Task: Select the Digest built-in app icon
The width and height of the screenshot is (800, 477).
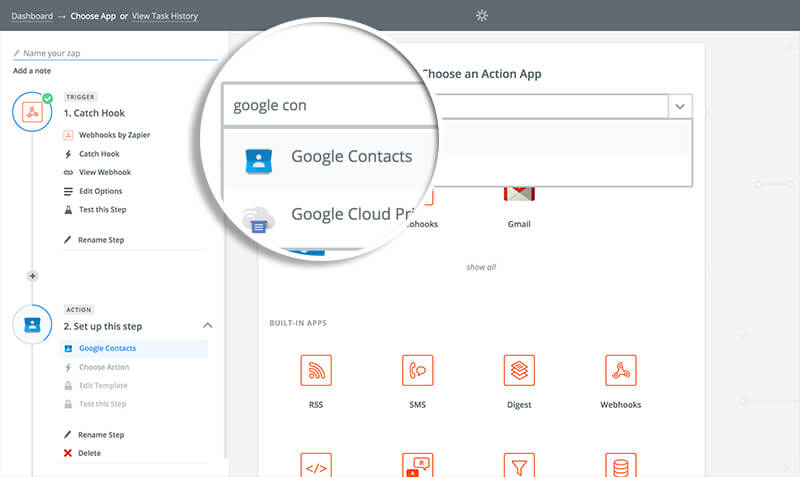Action: [x=519, y=370]
